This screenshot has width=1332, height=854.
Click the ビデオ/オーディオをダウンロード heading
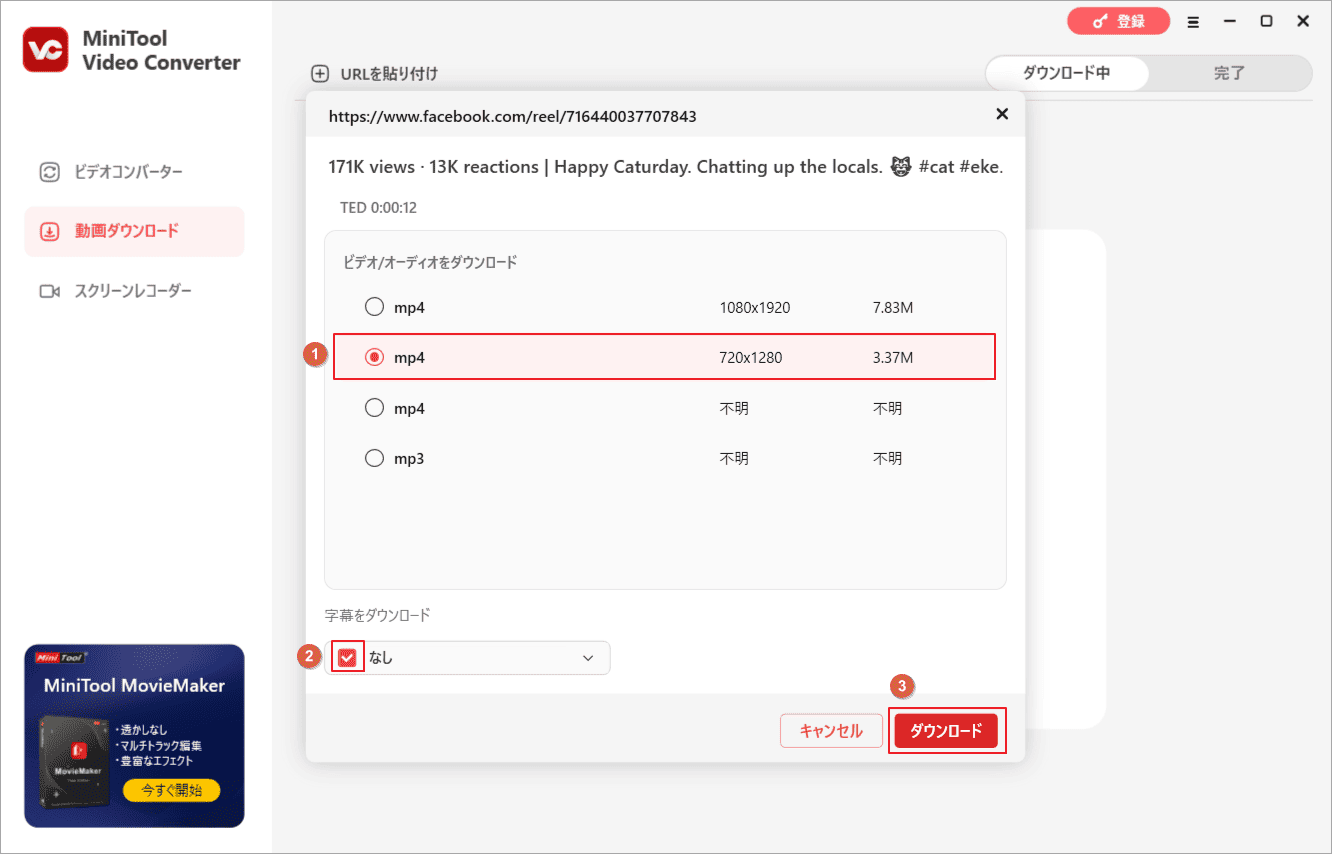[430, 262]
